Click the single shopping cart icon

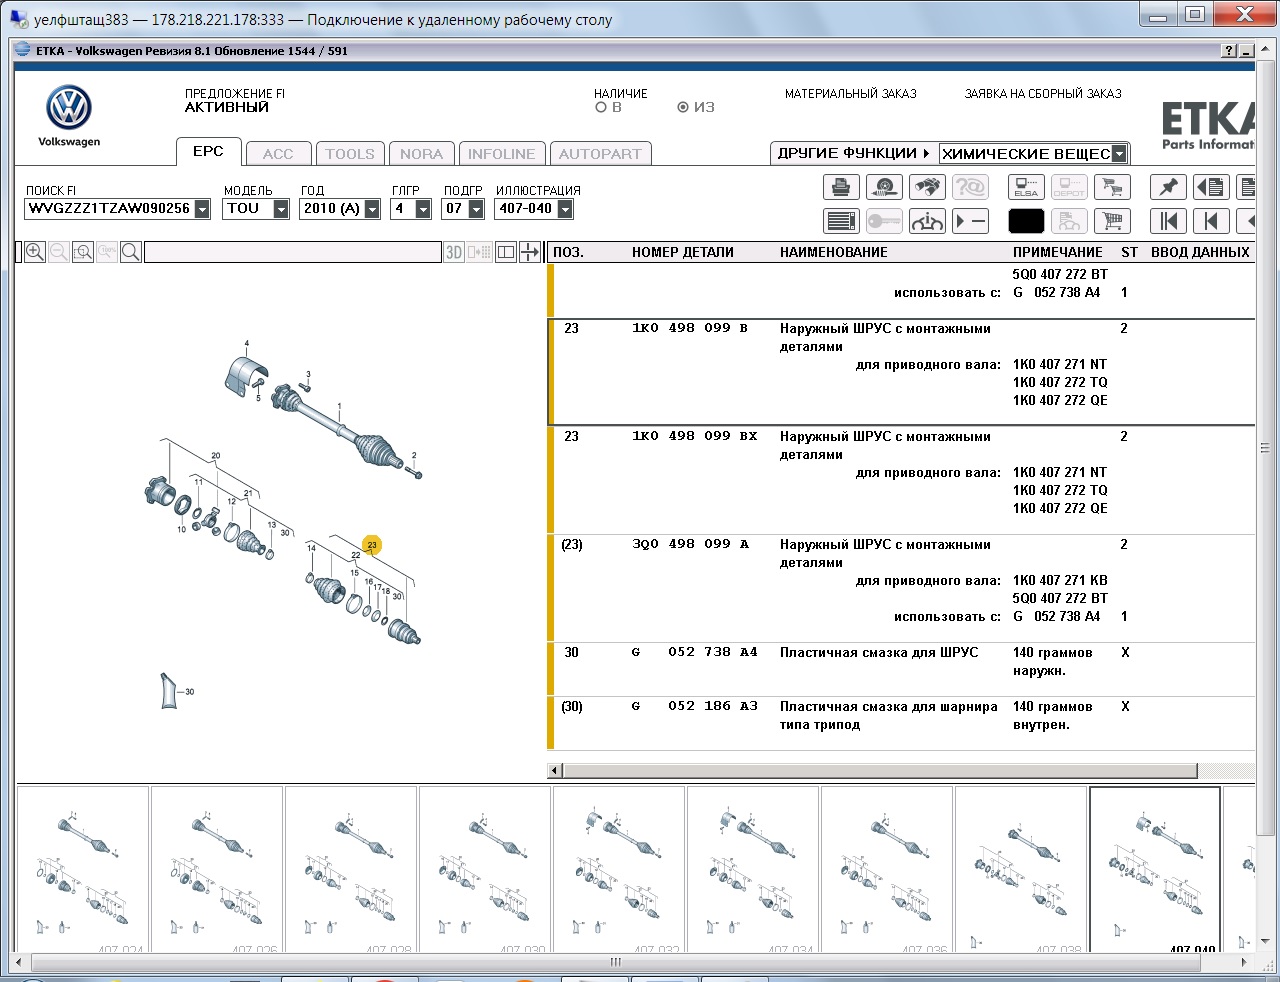click(1112, 221)
